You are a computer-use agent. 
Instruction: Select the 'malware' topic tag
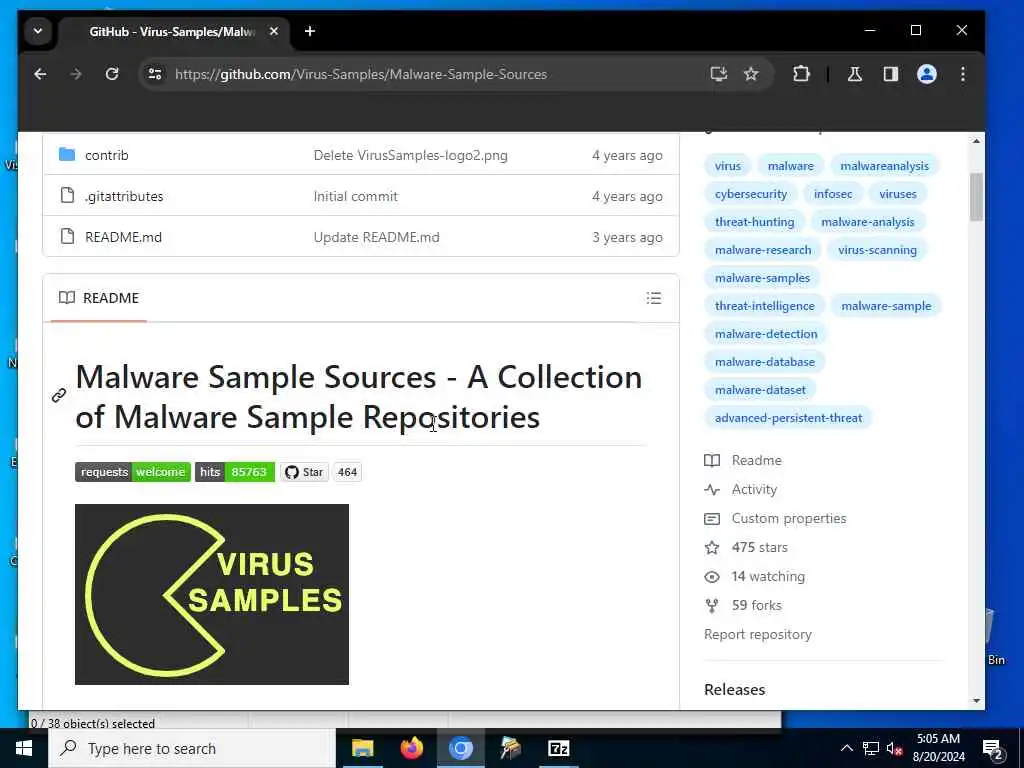(x=790, y=166)
